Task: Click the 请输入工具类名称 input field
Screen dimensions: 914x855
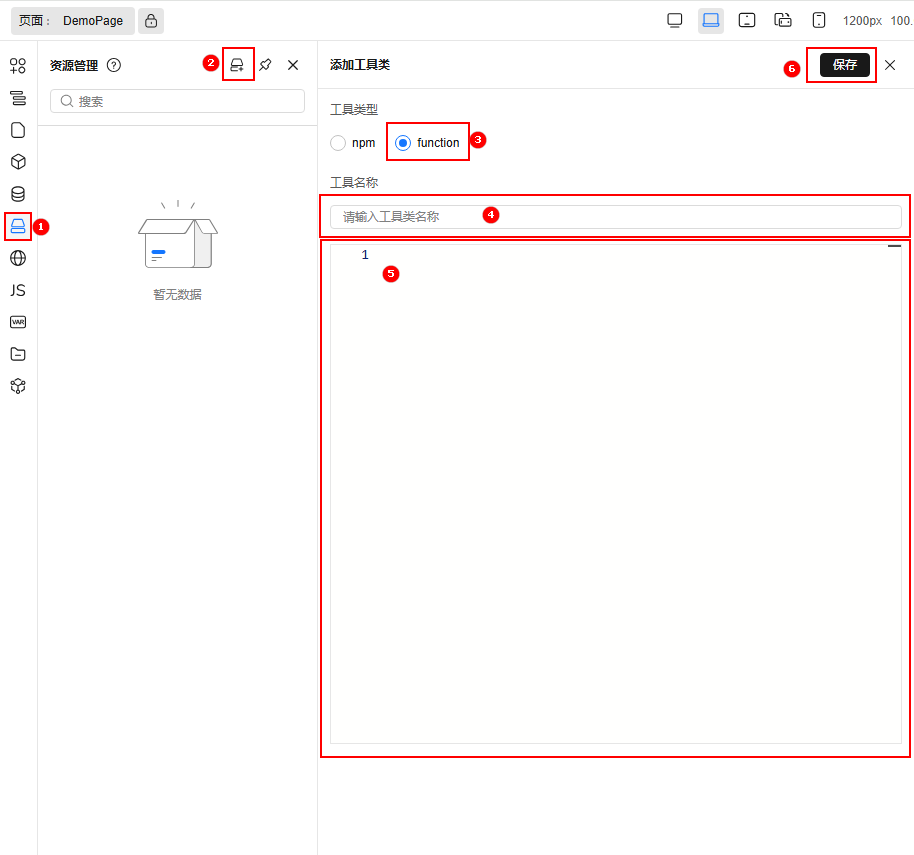Action: coord(617,215)
